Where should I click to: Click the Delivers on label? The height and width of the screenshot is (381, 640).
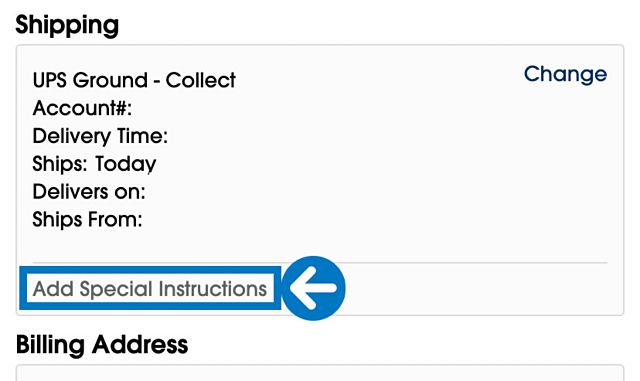89,192
